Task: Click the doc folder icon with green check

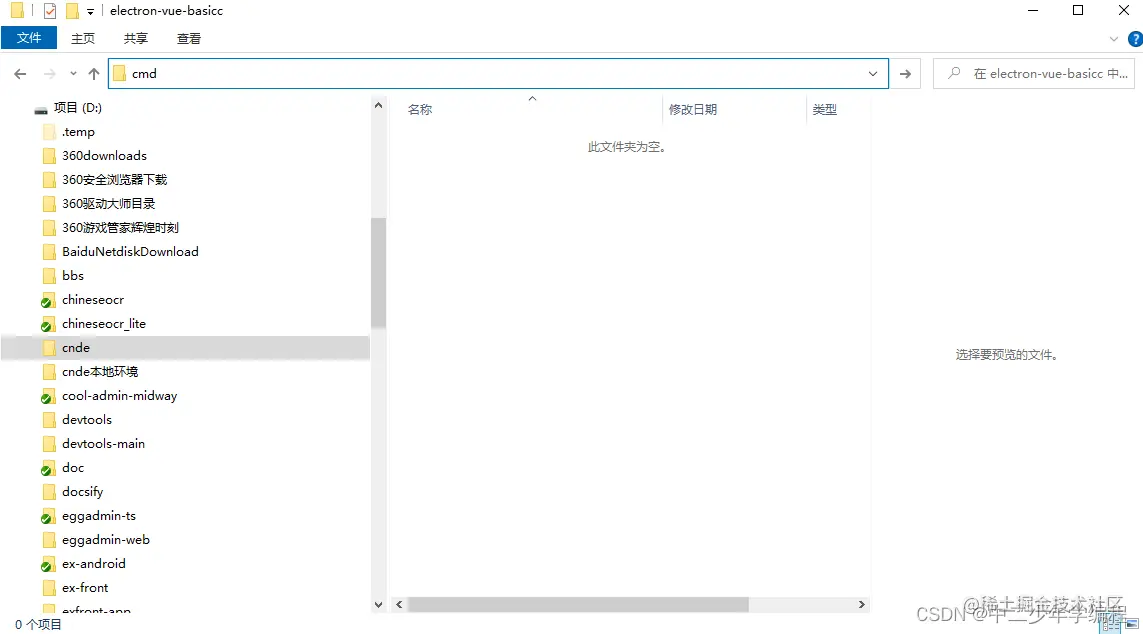Action: (48, 469)
